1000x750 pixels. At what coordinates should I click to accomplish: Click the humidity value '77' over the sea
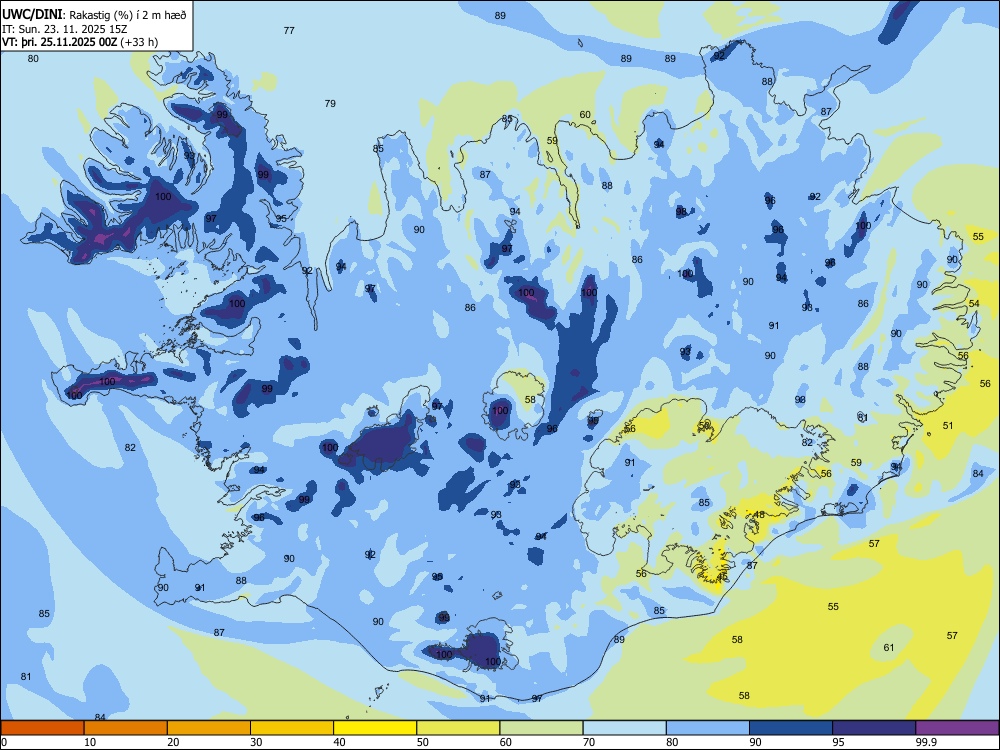point(289,31)
